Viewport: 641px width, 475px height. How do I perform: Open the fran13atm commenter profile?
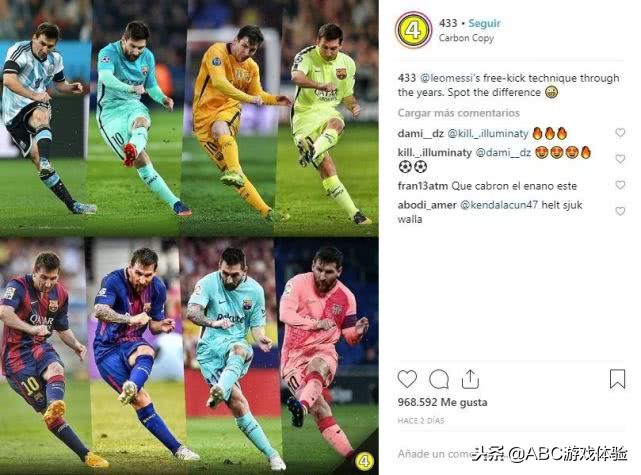(x=423, y=186)
